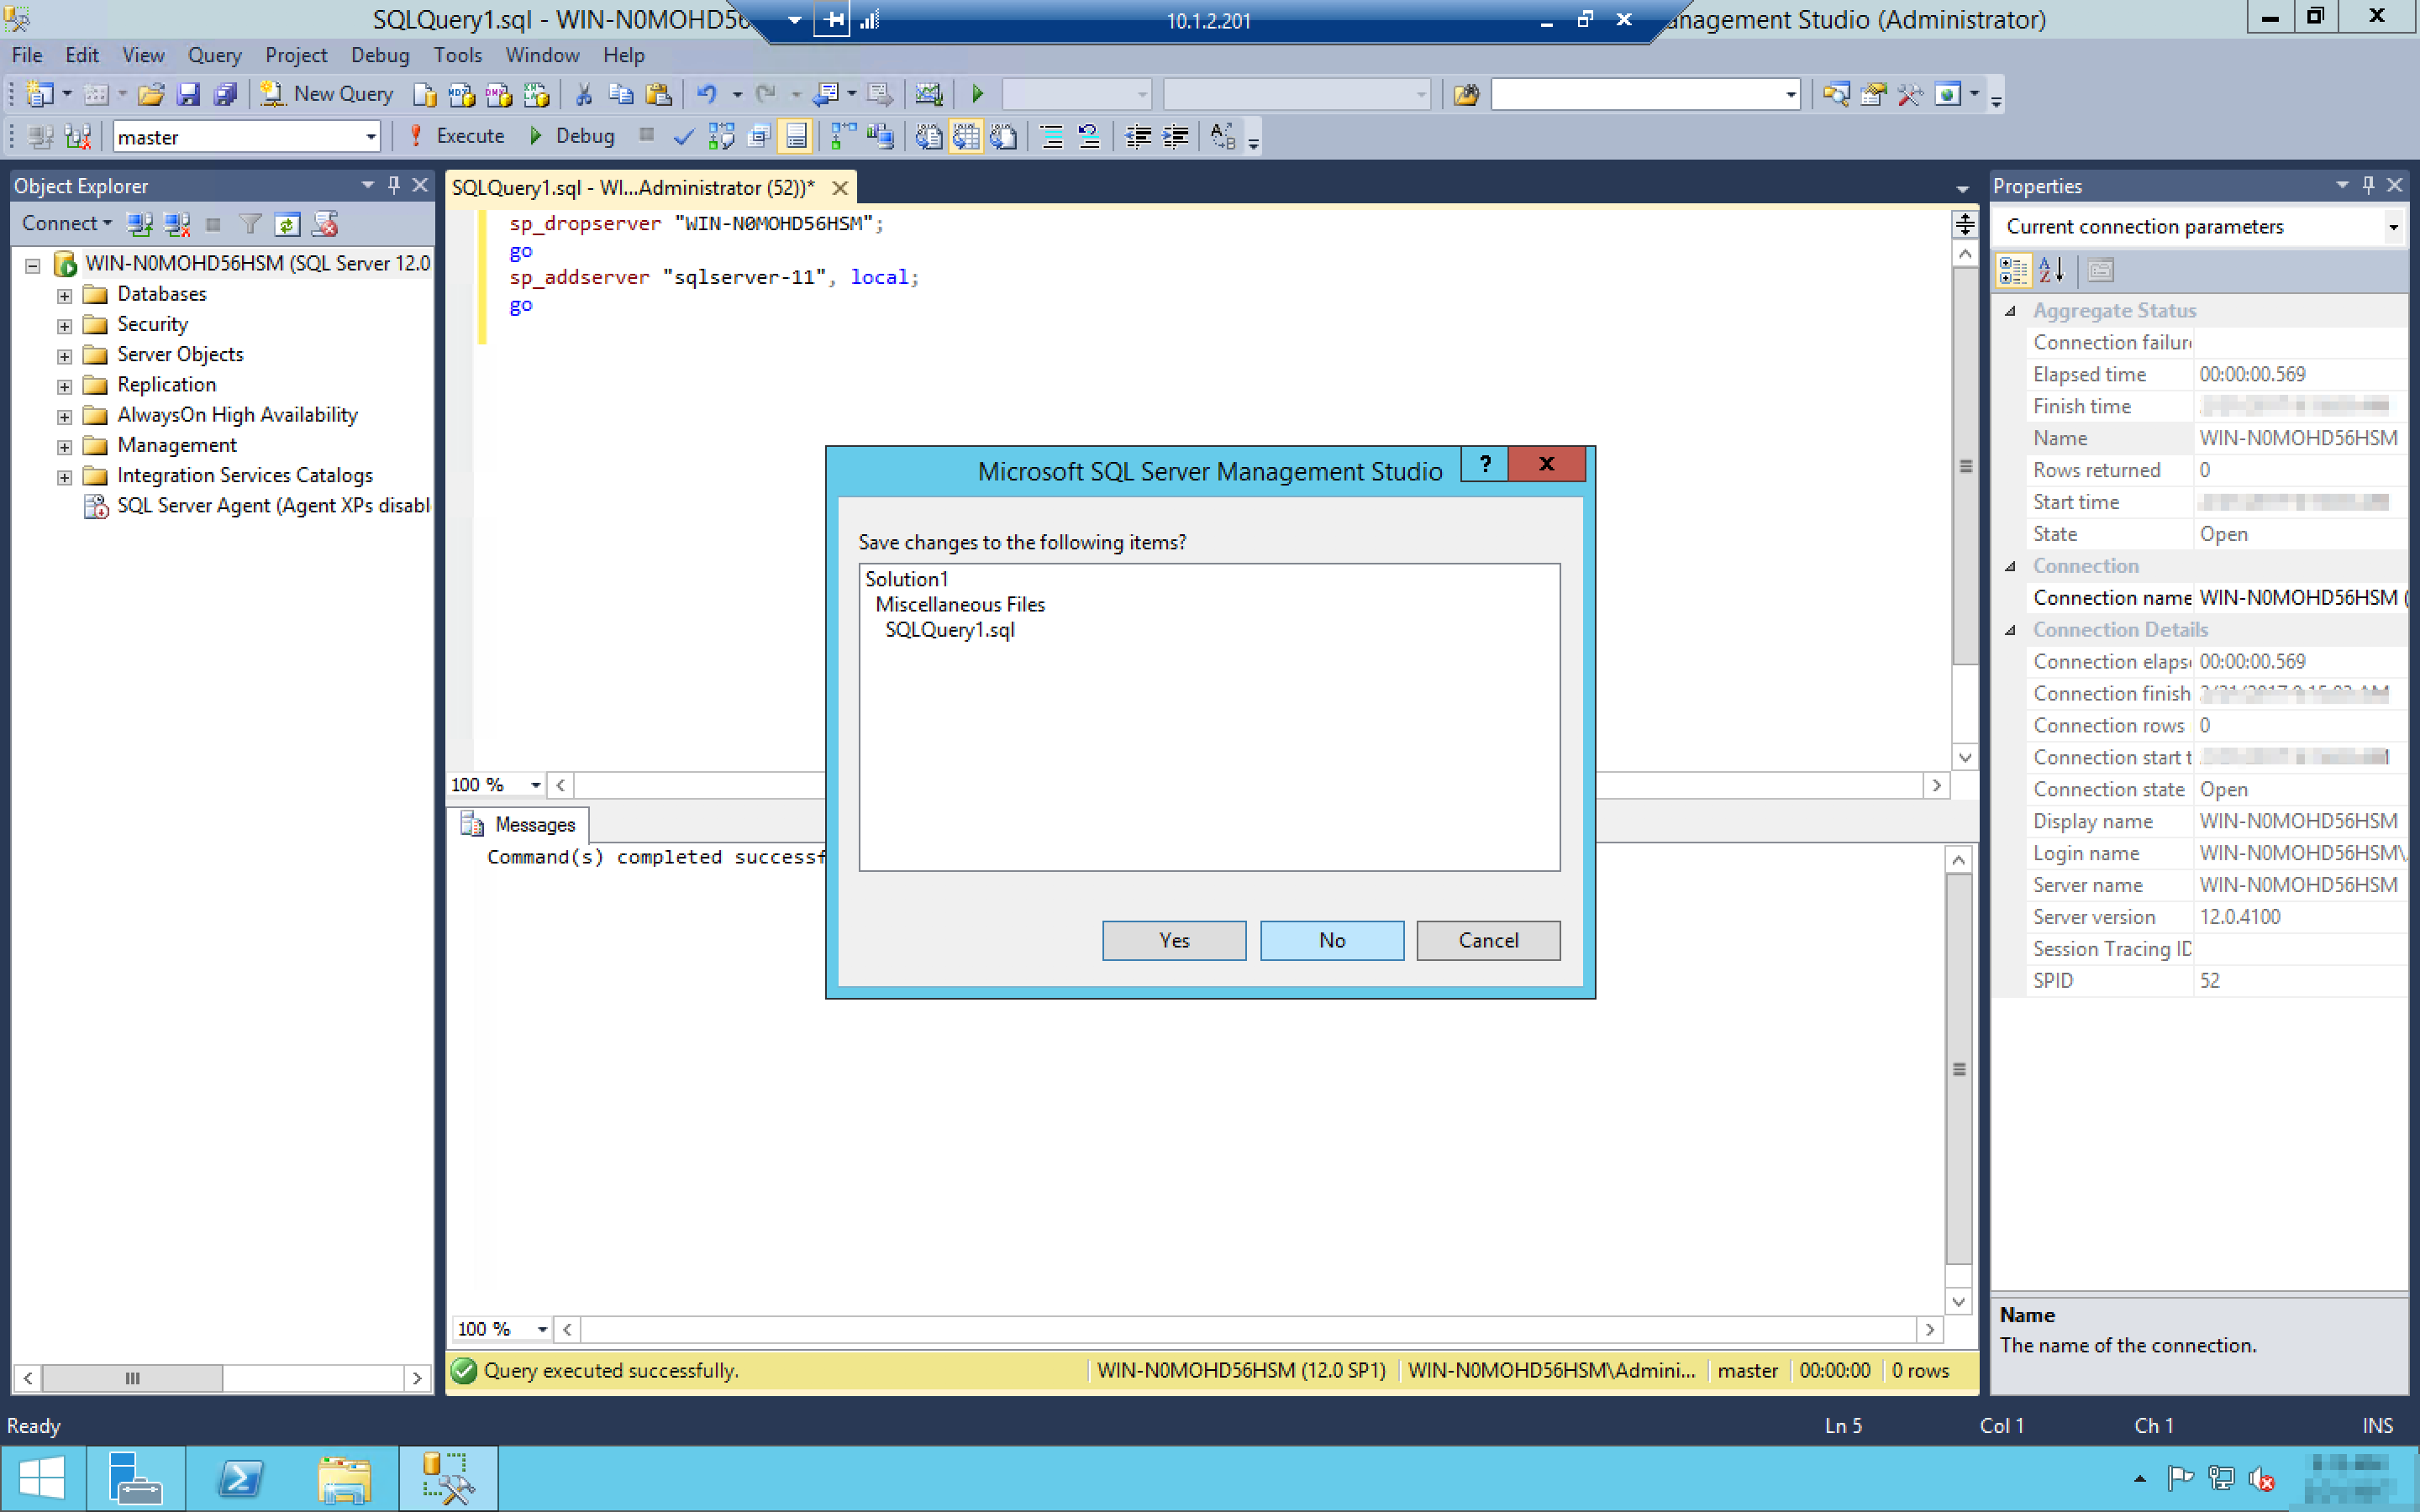Click the Undo arrow icon

pos(707,94)
